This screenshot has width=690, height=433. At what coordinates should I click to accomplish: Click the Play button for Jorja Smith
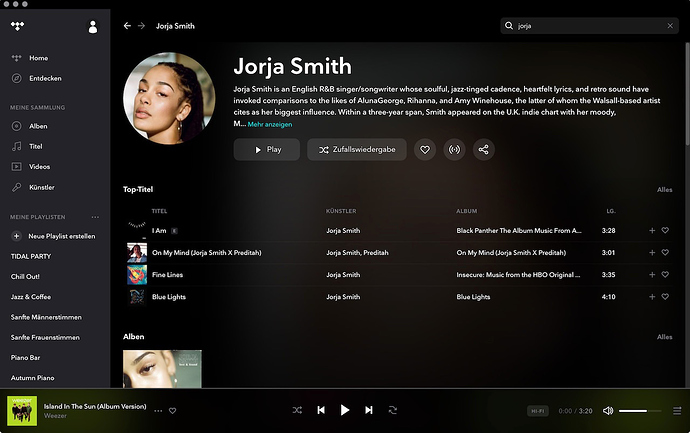[267, 150]
